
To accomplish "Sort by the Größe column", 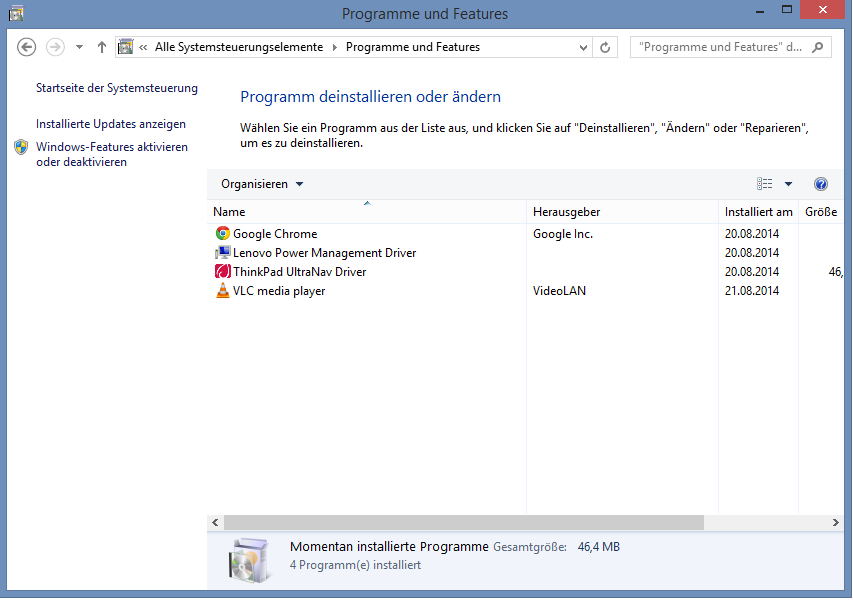I will click(x=821, y=212).
